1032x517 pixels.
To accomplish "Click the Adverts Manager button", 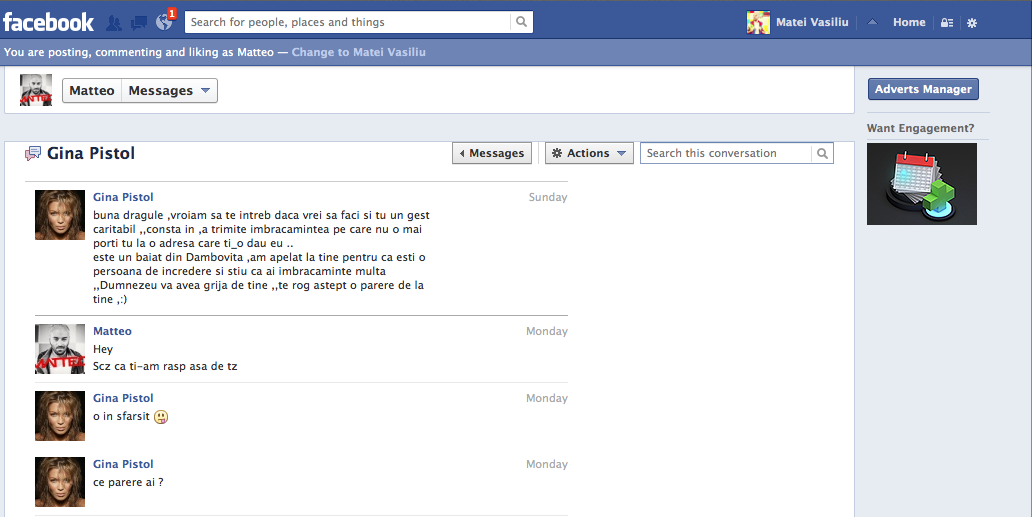I will pos(923,89).
